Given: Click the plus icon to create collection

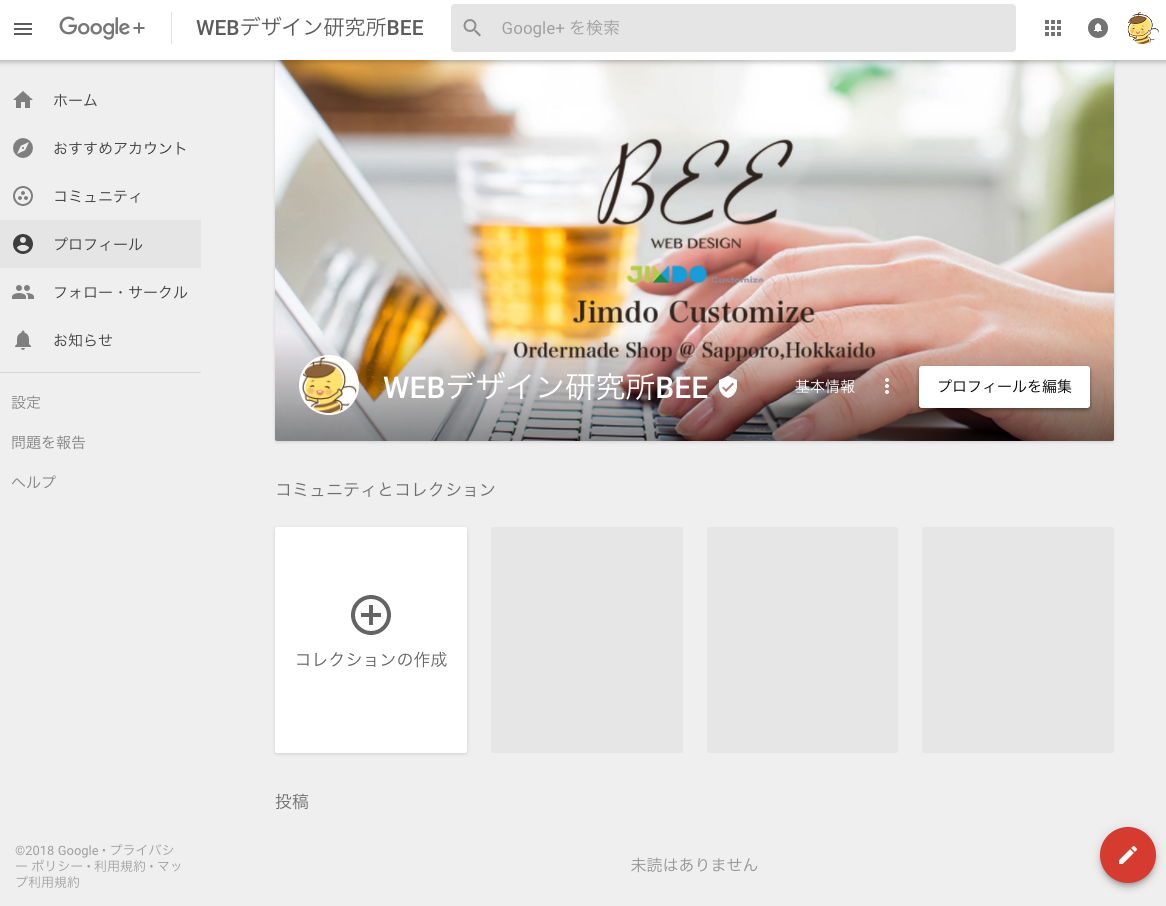Looking at the screenshot, I should pos(370,615).
